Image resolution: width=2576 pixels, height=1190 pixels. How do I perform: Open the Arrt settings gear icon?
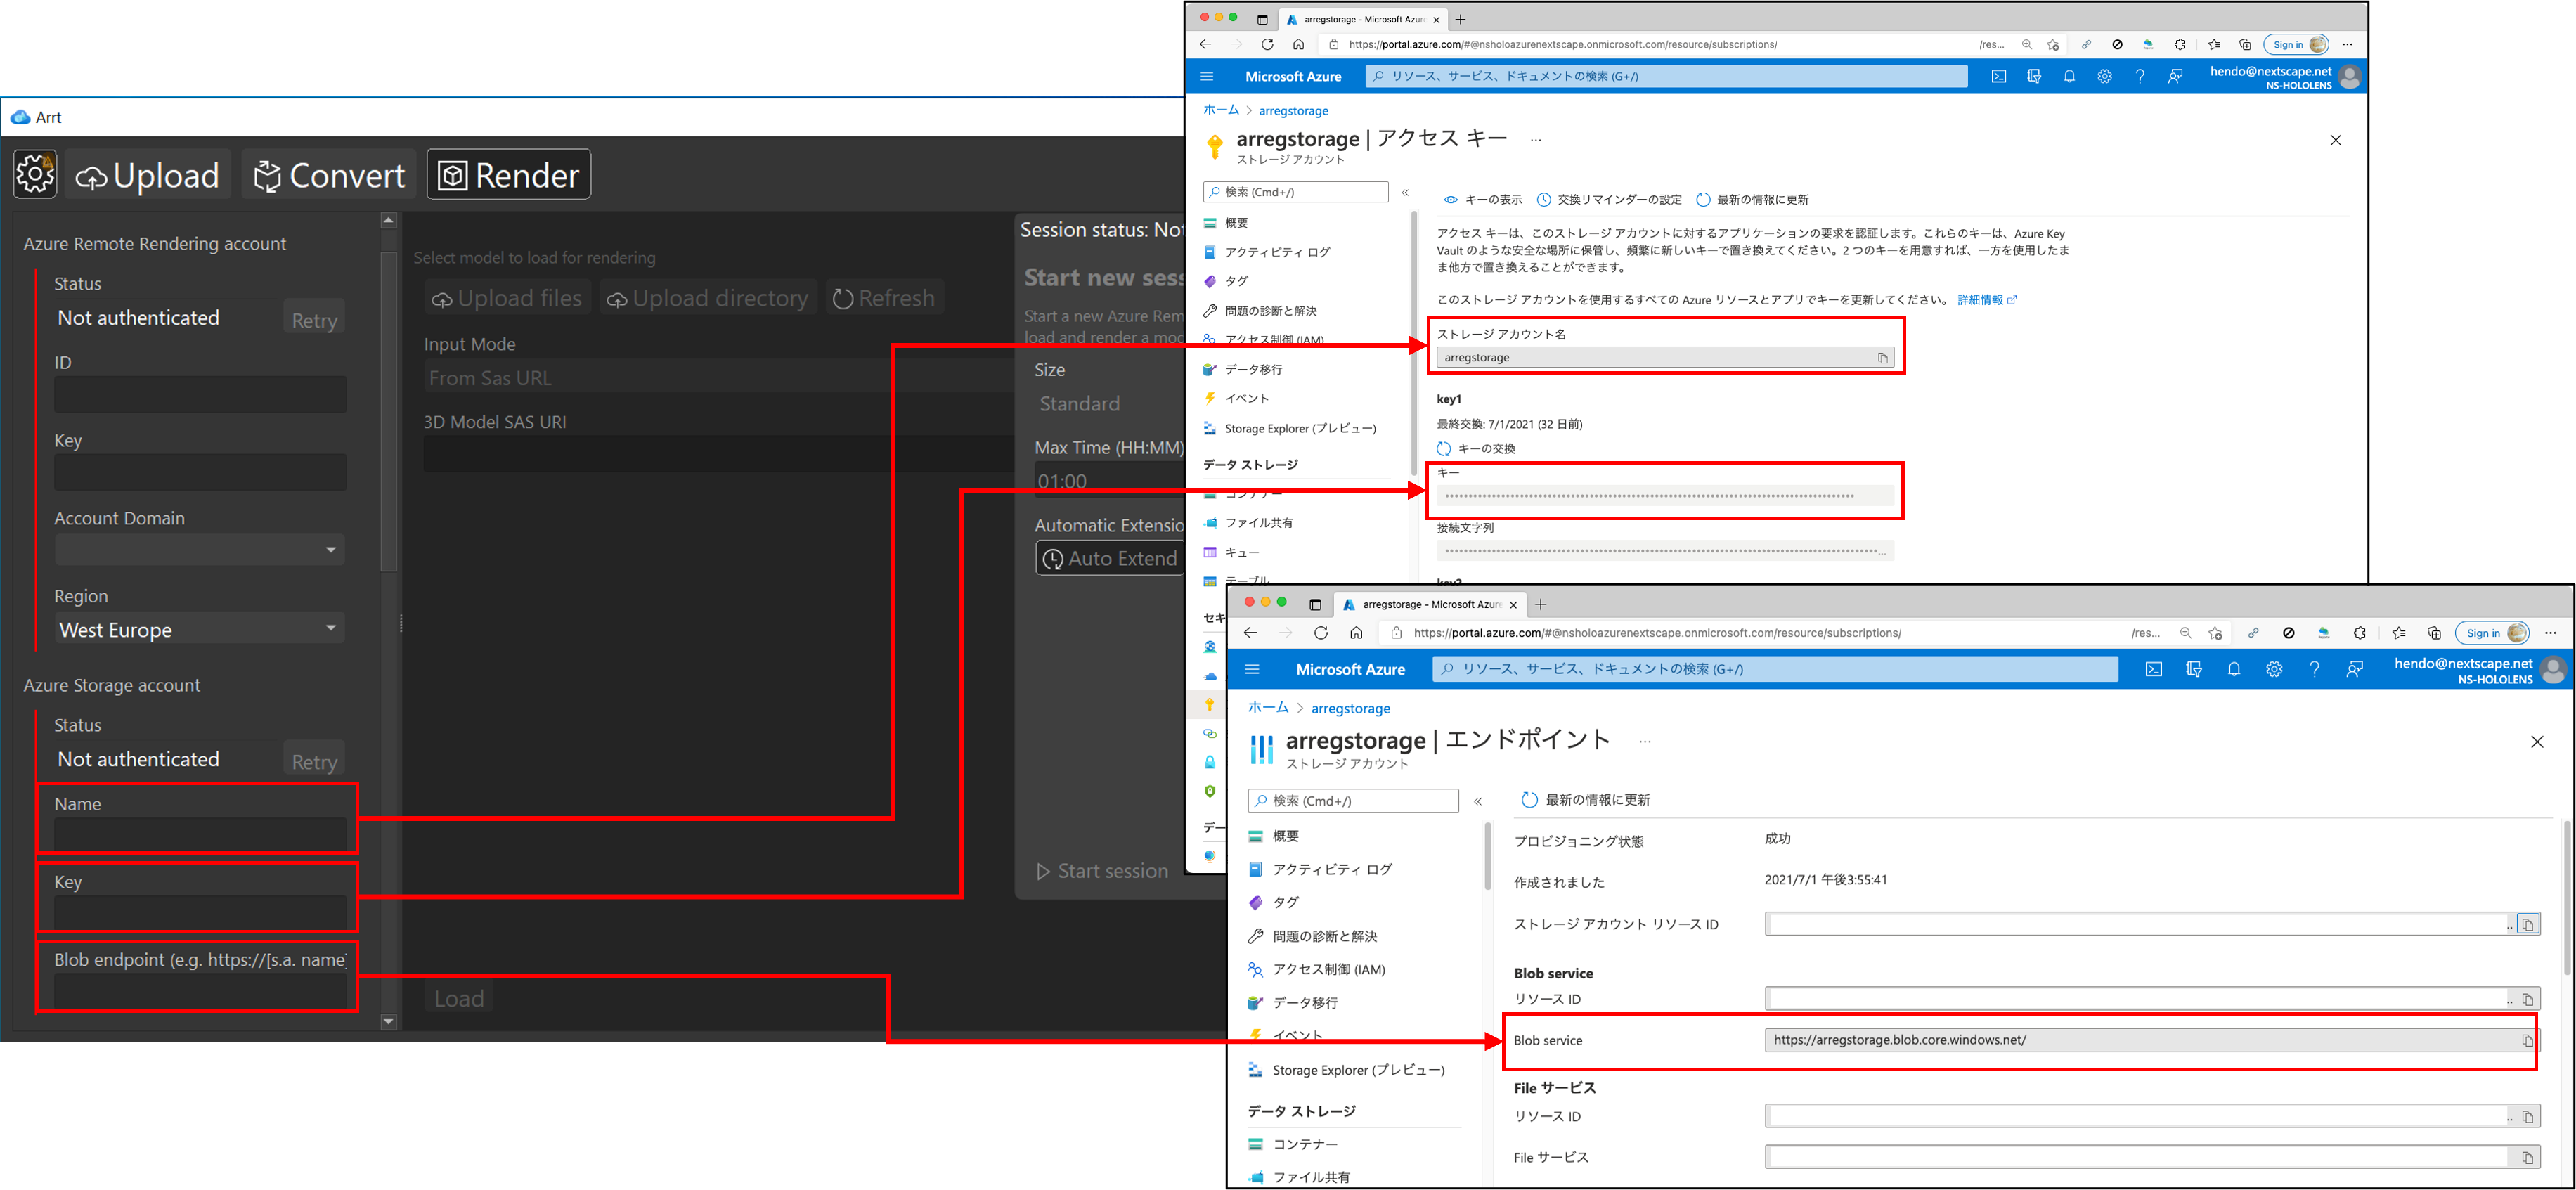[35, 174]
